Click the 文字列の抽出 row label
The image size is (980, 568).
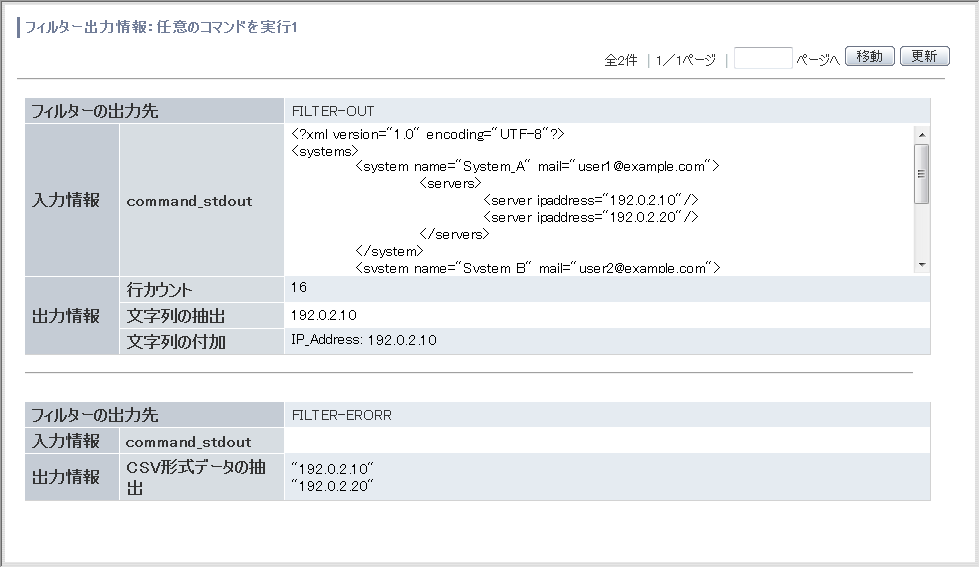tap(176, 316)
